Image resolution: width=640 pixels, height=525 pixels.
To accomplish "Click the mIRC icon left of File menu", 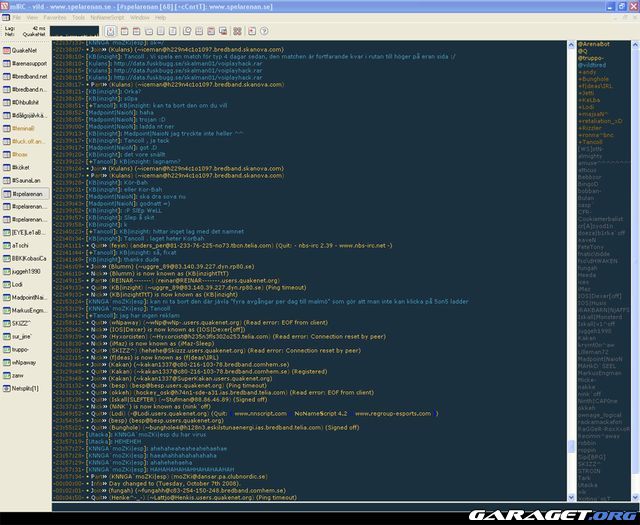I will 6,17.
